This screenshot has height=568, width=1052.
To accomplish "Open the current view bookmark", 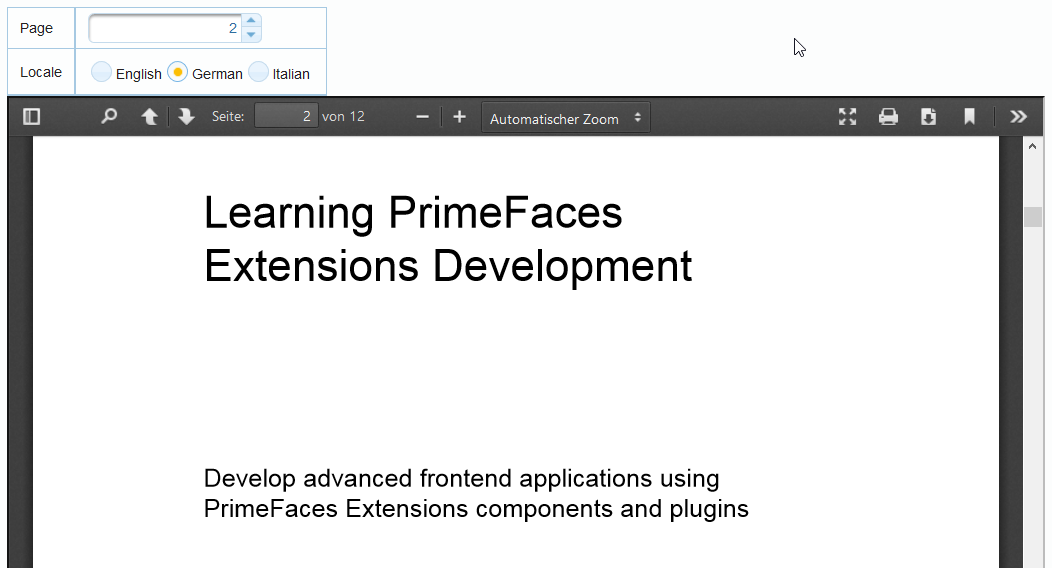I will tap(969, 117).
